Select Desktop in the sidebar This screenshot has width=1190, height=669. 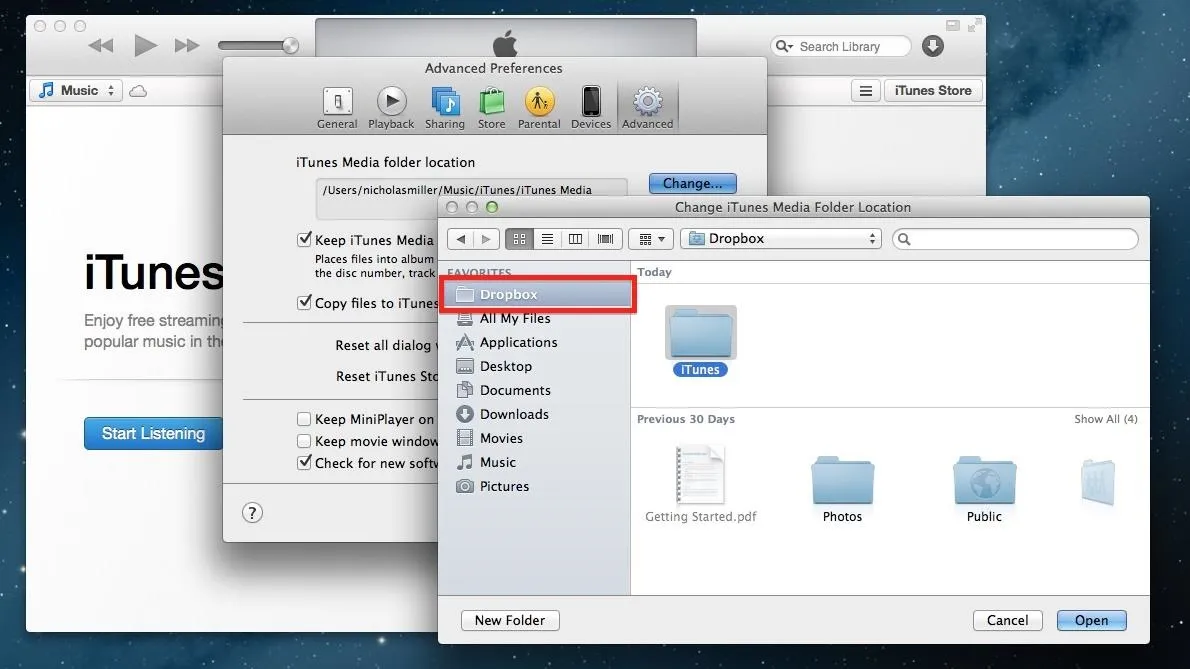534,366
